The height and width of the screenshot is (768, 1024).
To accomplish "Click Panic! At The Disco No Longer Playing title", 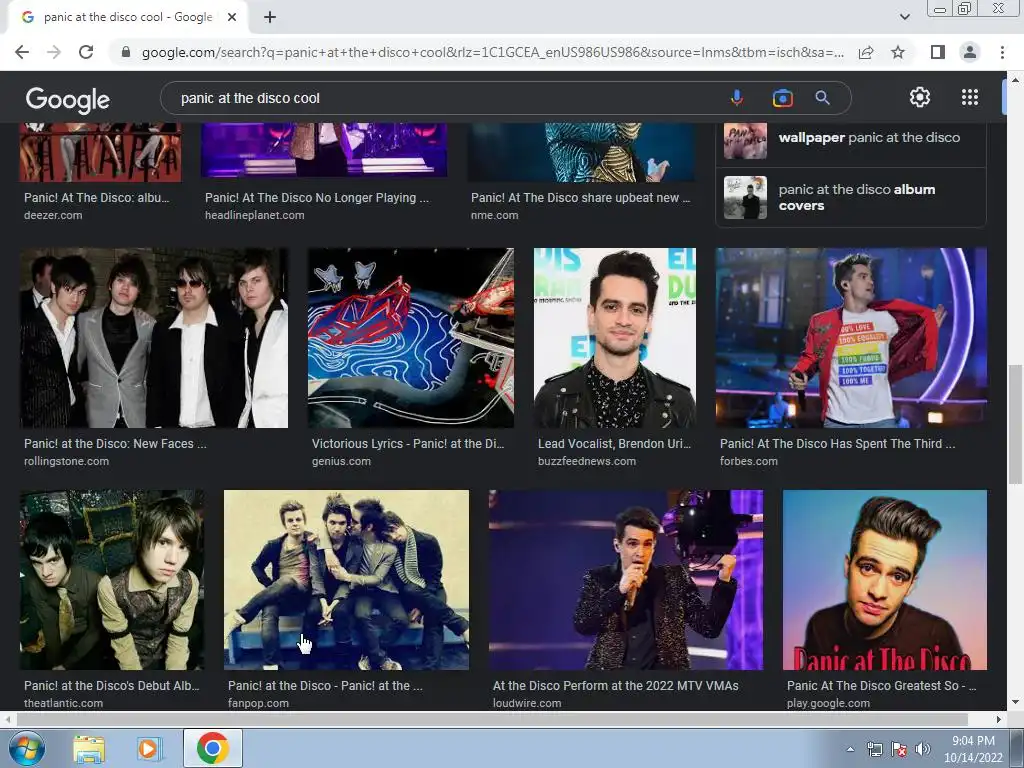I will tap(317, 197).
